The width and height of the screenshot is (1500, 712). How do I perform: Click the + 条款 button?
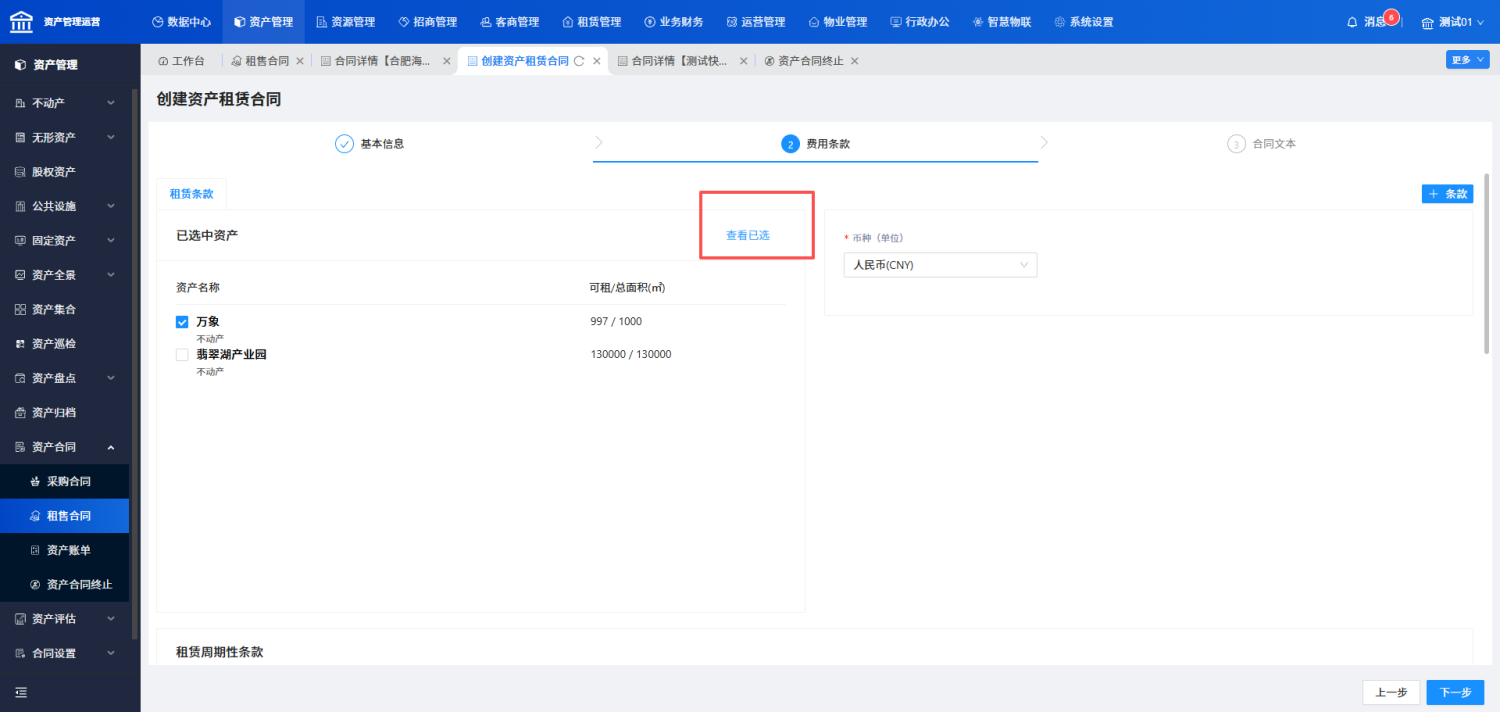click(x=1447, y=194)
